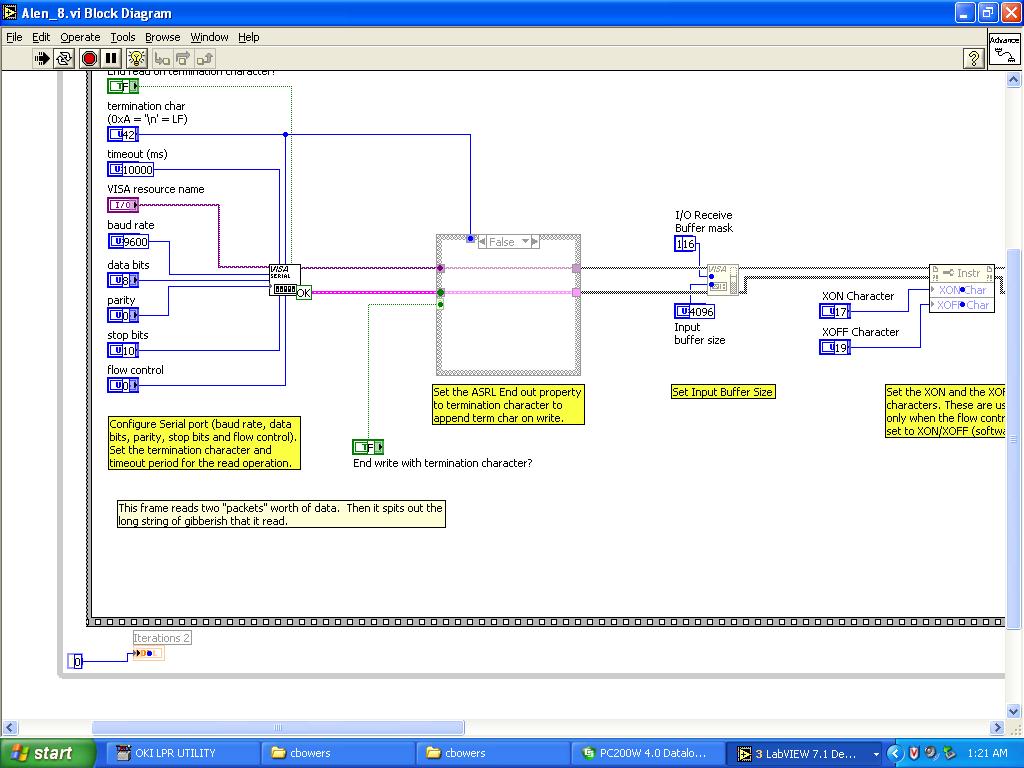
Task: Open the File menu
Action: (x=14, y=37)
